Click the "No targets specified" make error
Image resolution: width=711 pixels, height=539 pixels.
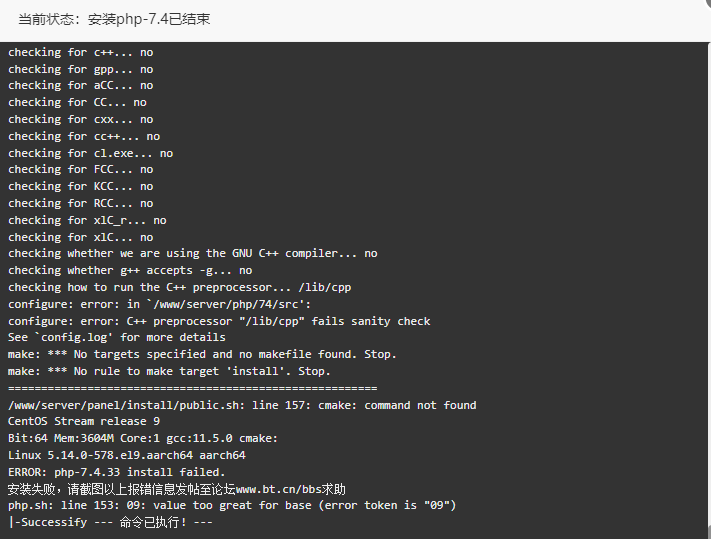click(202, 354)
